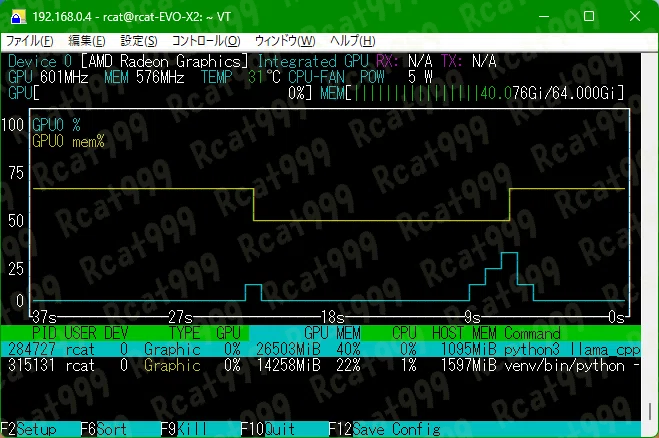
Task: Click the MEM 576MHz clock reading
Action: 144,77
